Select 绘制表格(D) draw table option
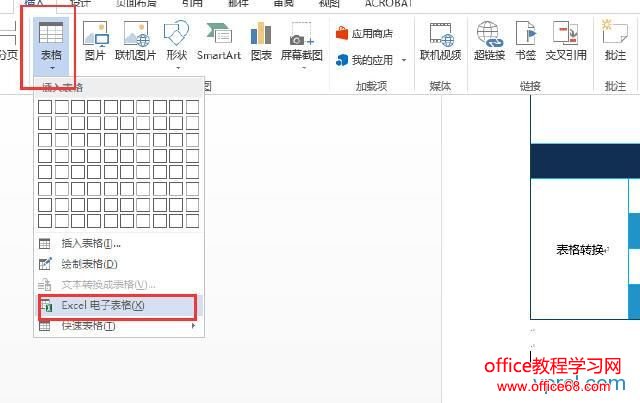The width and height of the screenshot is (640, 403). coord(118,264)
